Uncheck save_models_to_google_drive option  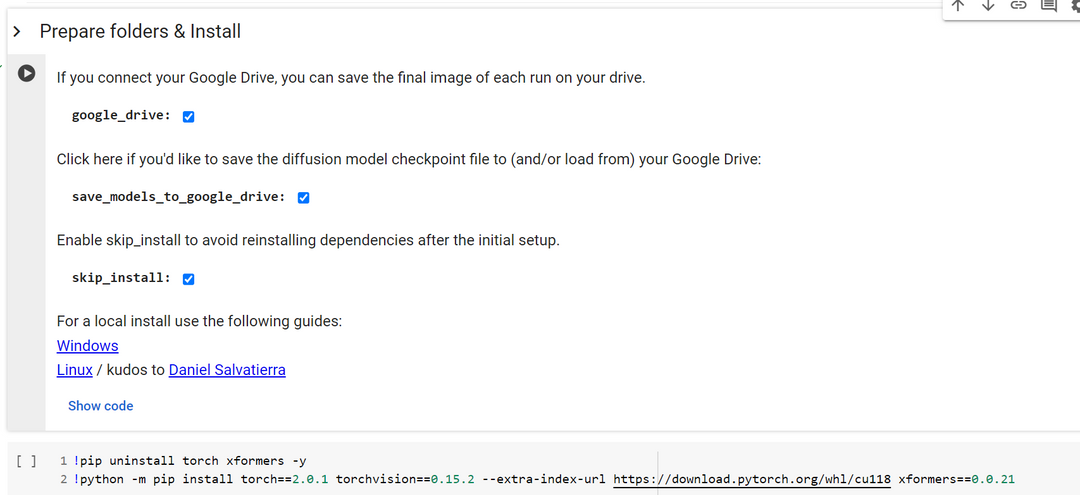click(x=304, y=197)
